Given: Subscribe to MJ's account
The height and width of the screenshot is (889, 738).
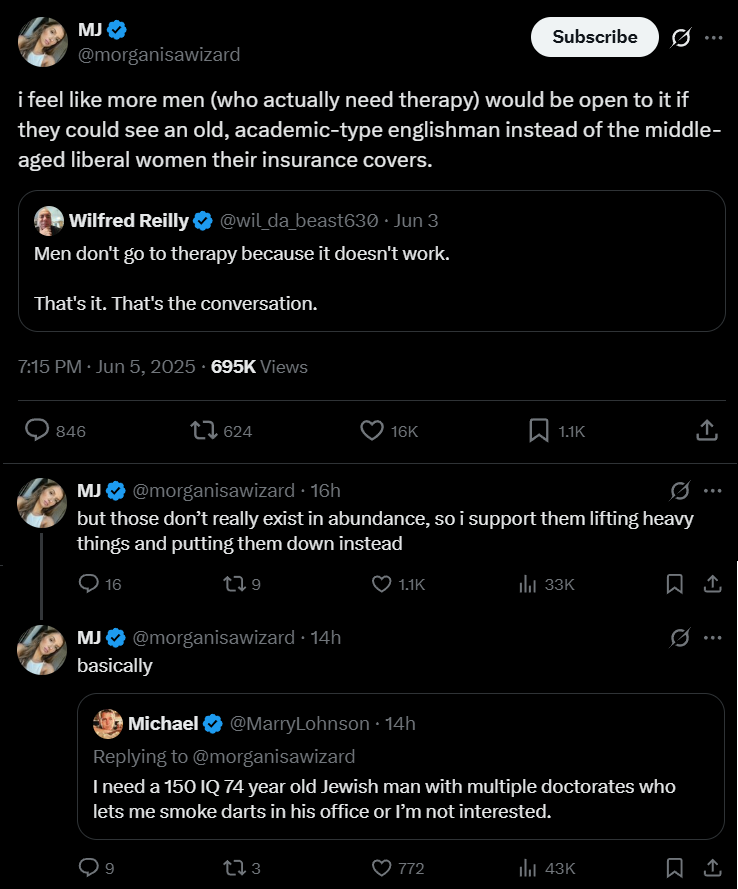Looking at the screenshot, I should pyautogui.click(x=594, y=37).
